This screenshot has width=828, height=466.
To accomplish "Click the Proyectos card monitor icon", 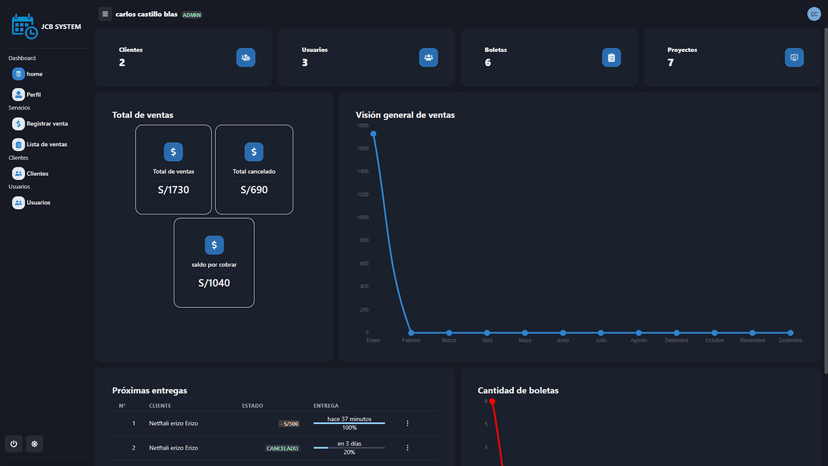I will (794, 58).
